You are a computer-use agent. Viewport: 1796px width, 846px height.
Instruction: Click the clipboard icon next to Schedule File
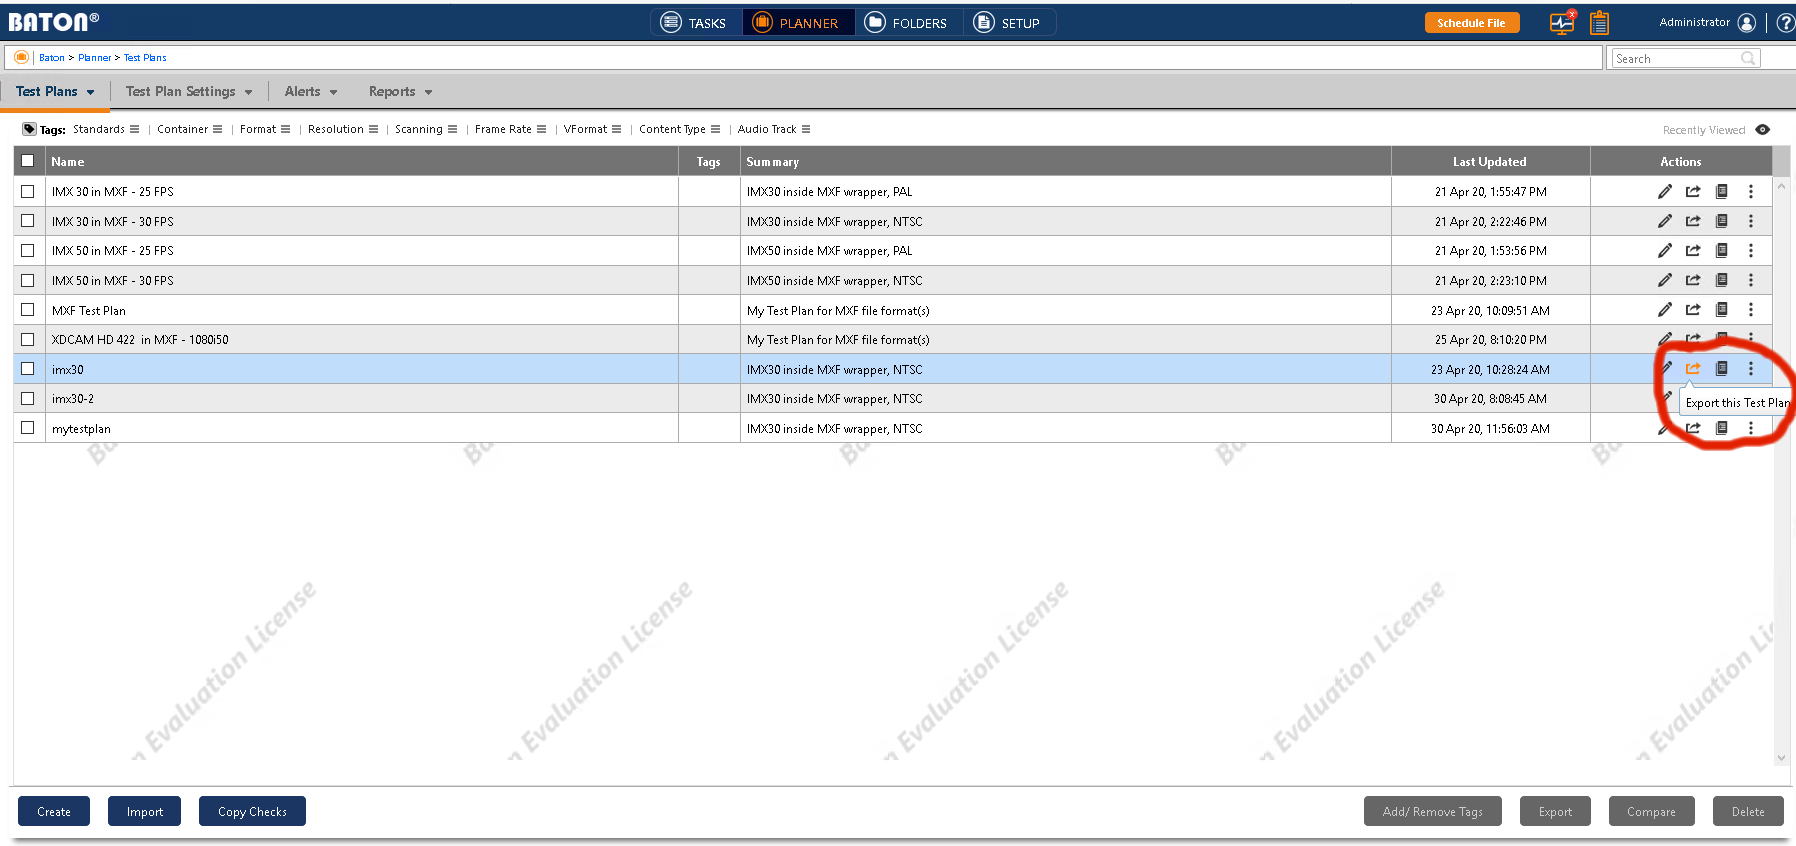tap(1600, 23)
